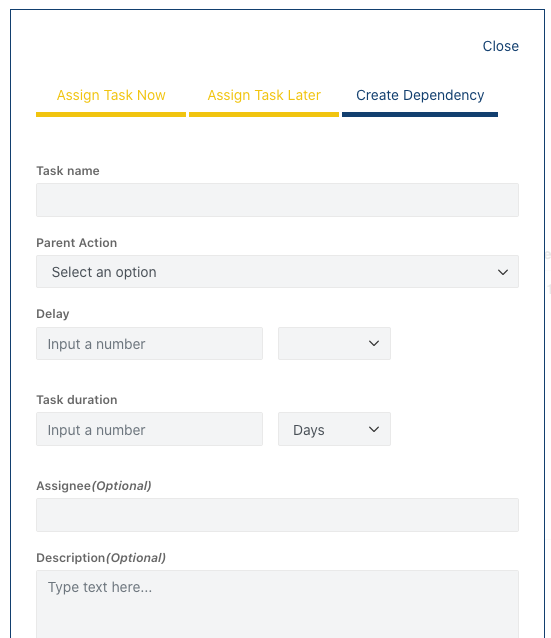Viewport: 551px width, 638px height.
Task: Open the Parent Action 'Select an option' dropdown
Action: click(x=277, y=272)
